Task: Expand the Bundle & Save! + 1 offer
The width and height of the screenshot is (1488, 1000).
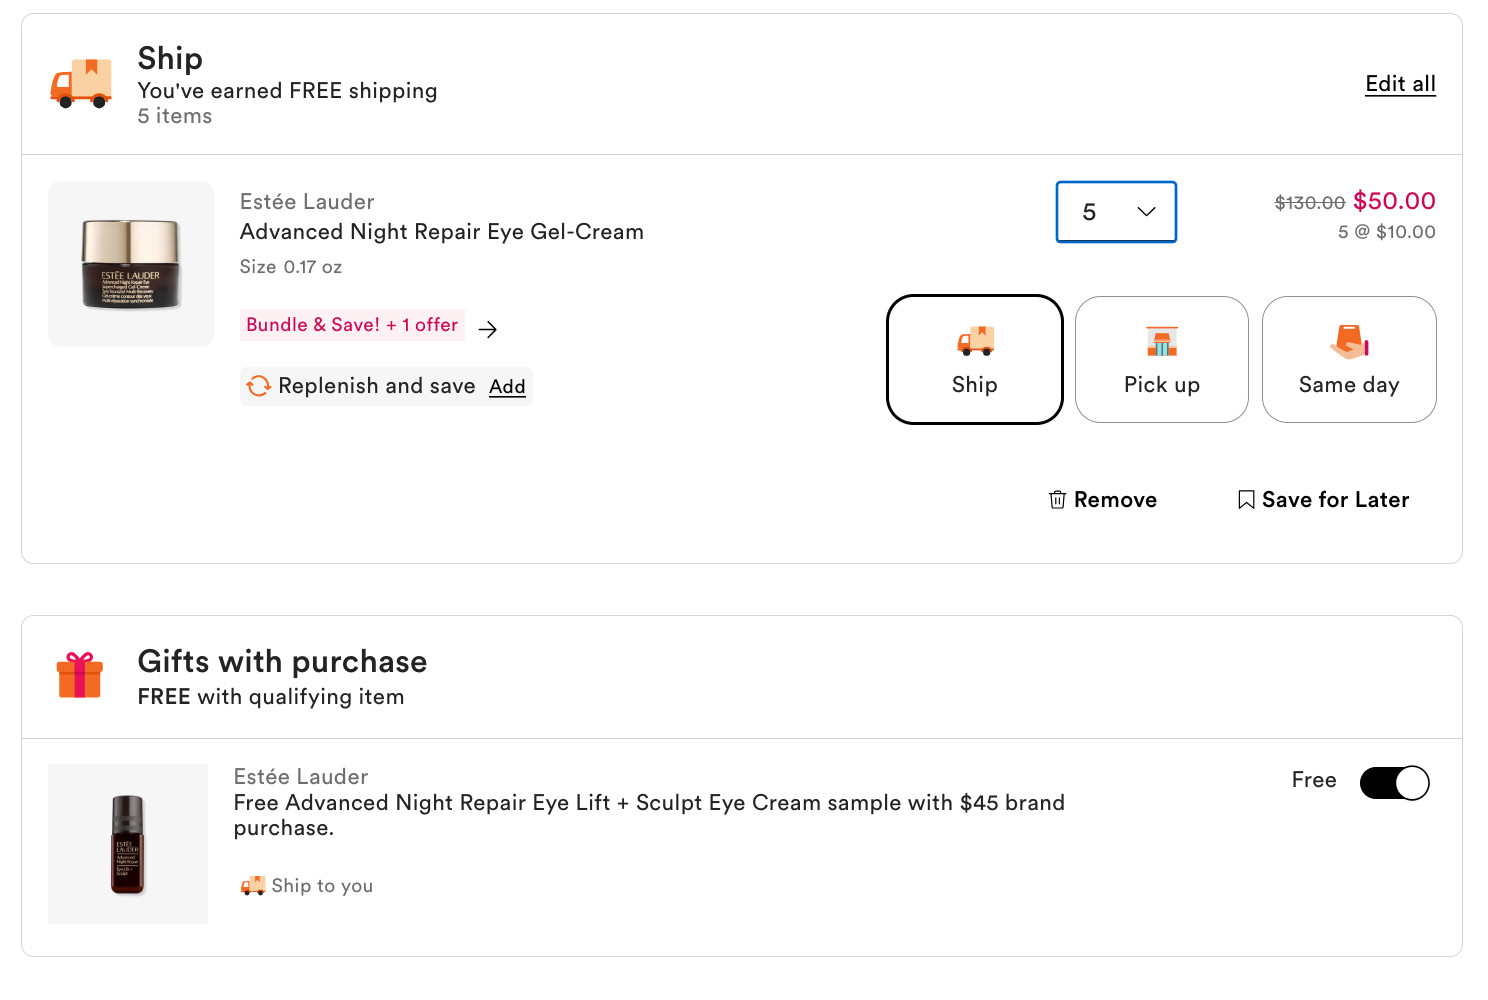Action: [352, 325]
